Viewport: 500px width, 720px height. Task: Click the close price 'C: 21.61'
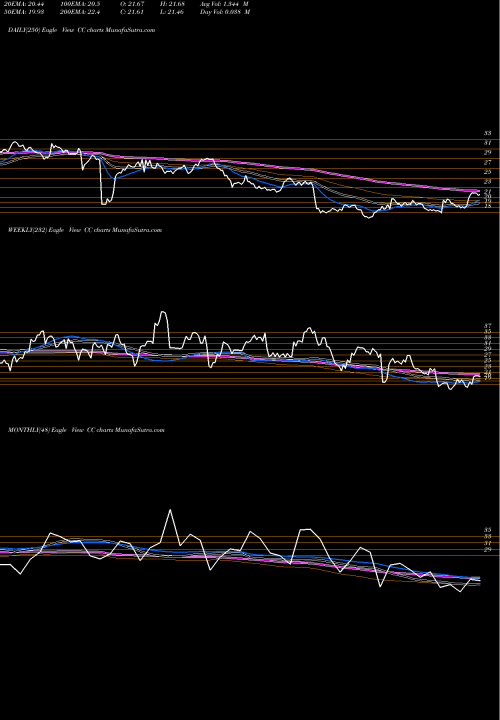pyautogui.click(x=132, y=12)
